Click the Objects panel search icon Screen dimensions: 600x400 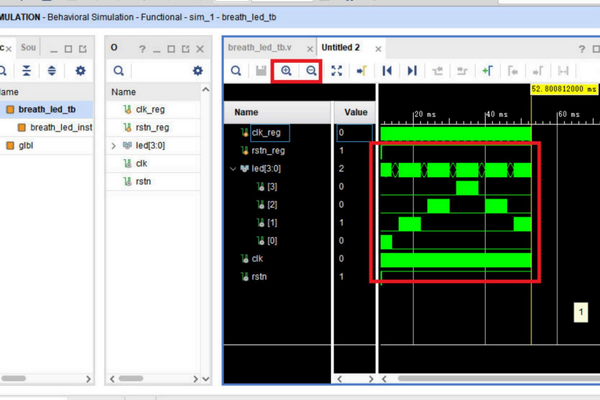pos(119,71)
